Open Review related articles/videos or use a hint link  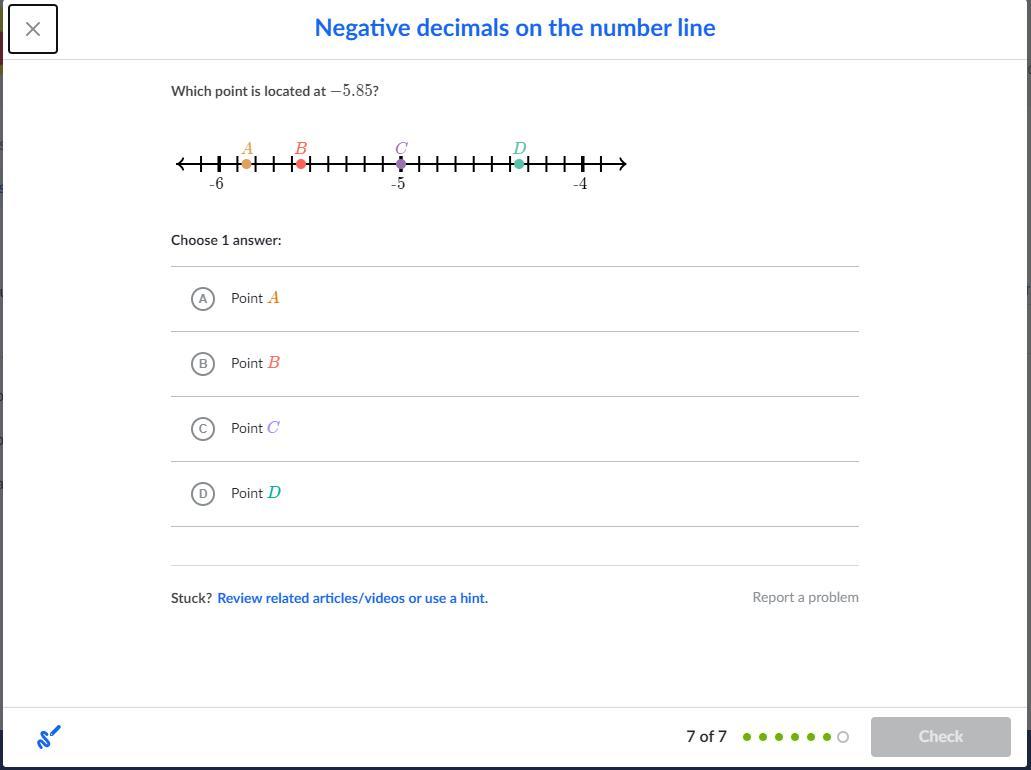click(x=352, y=598)
